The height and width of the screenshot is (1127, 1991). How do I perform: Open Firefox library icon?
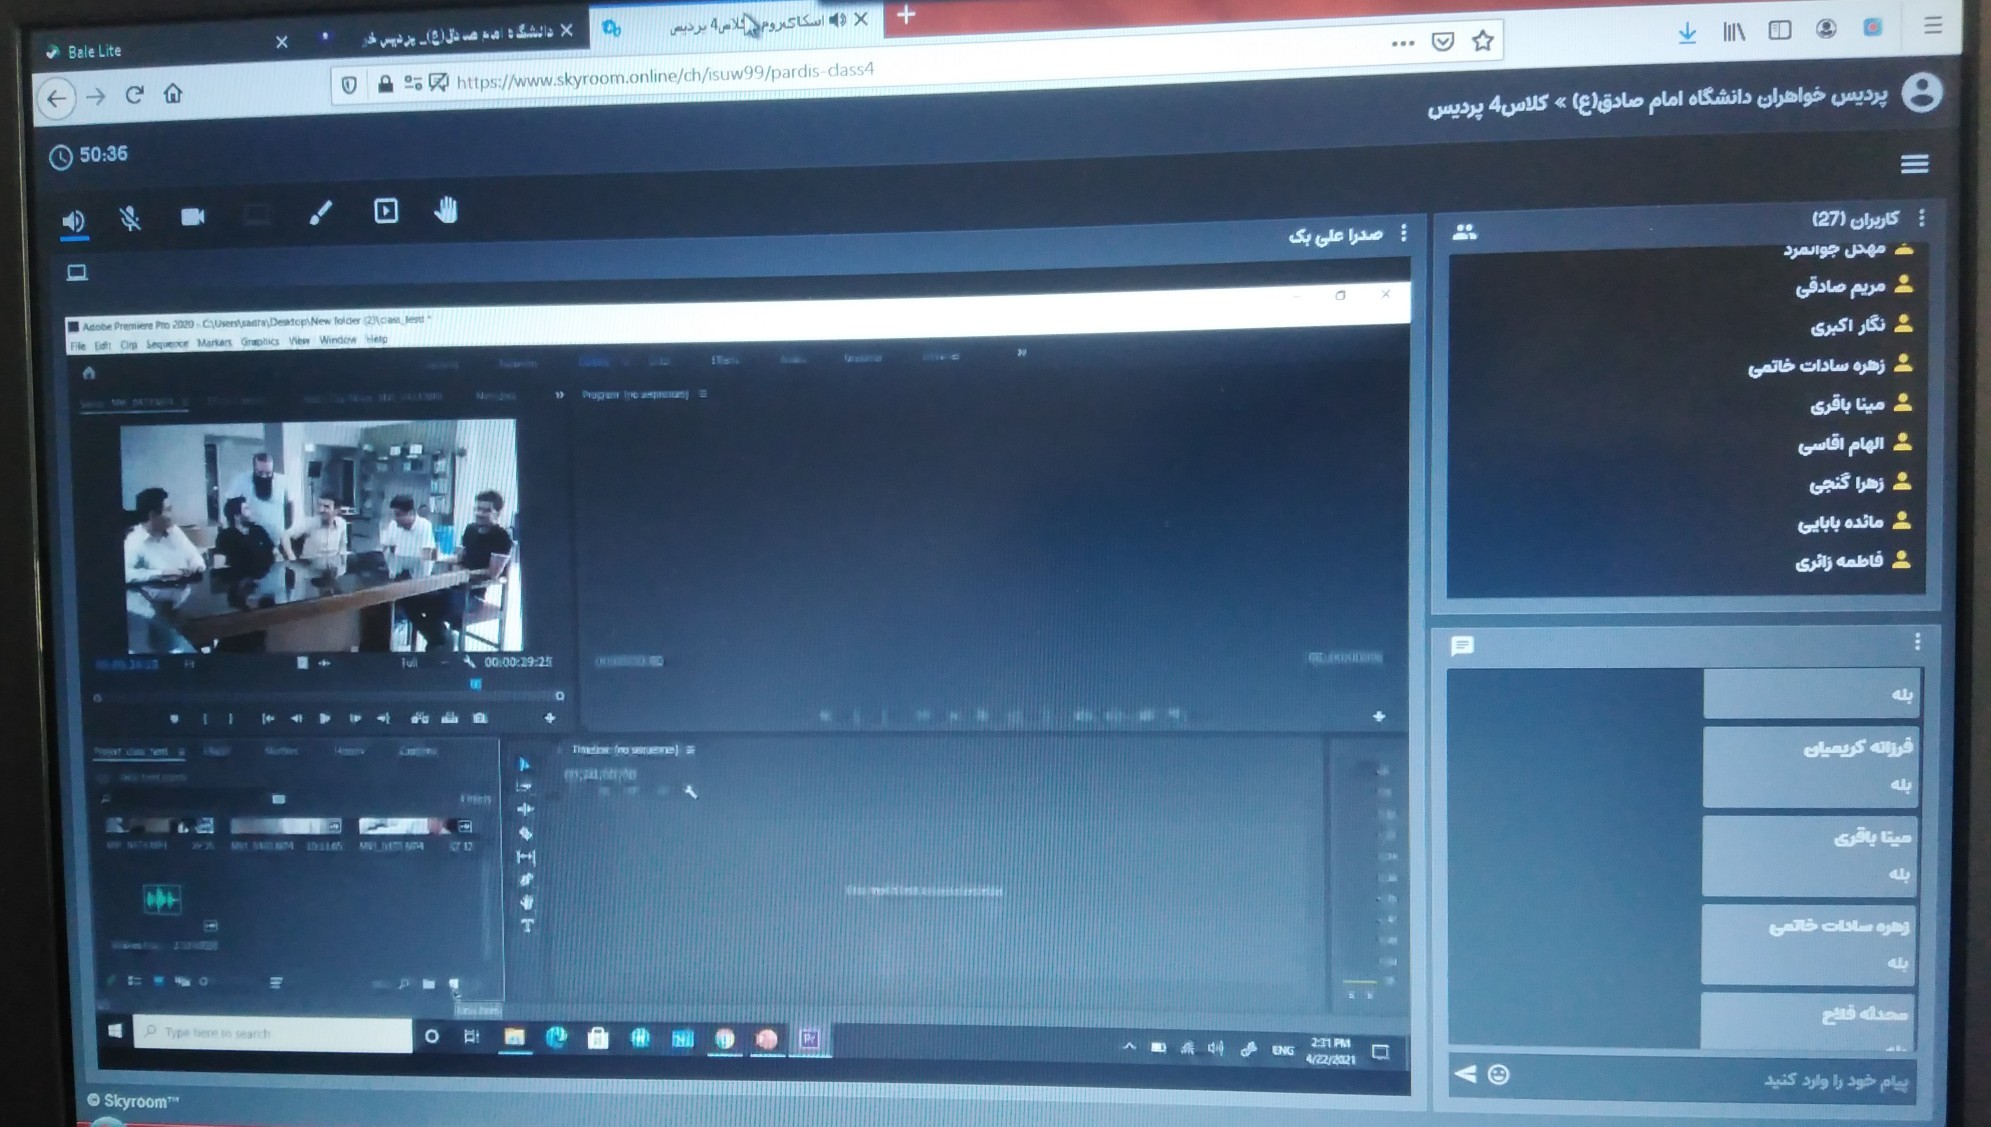coord(1733,32)
